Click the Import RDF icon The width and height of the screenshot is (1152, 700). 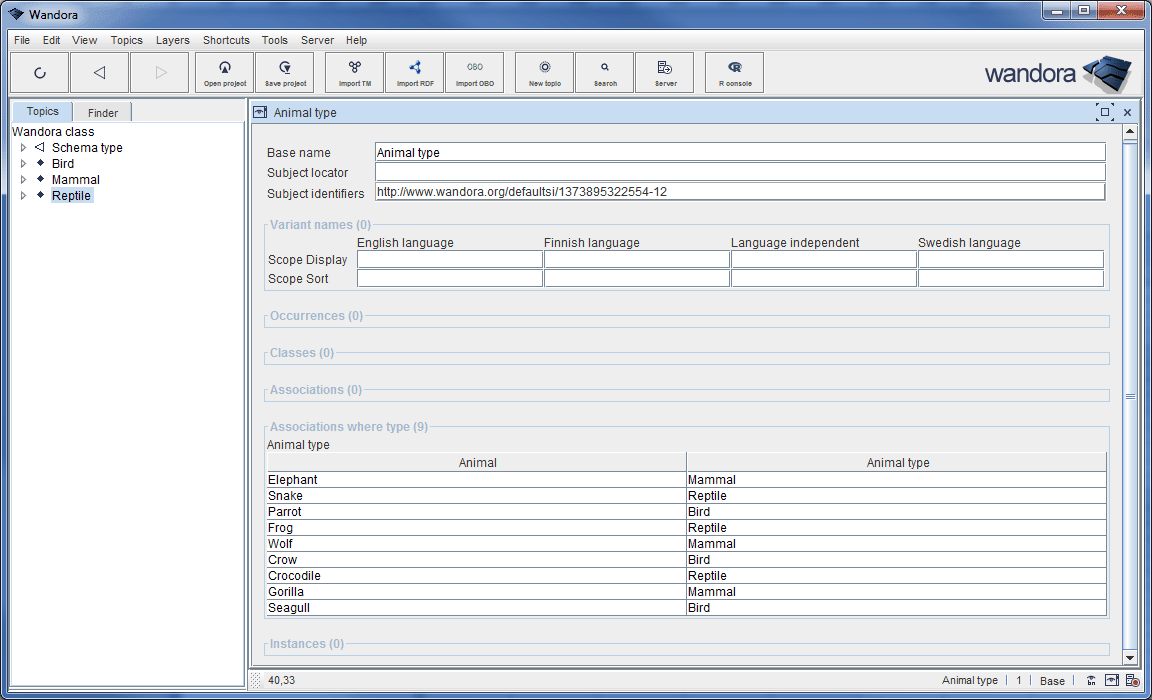click(415, 72)
